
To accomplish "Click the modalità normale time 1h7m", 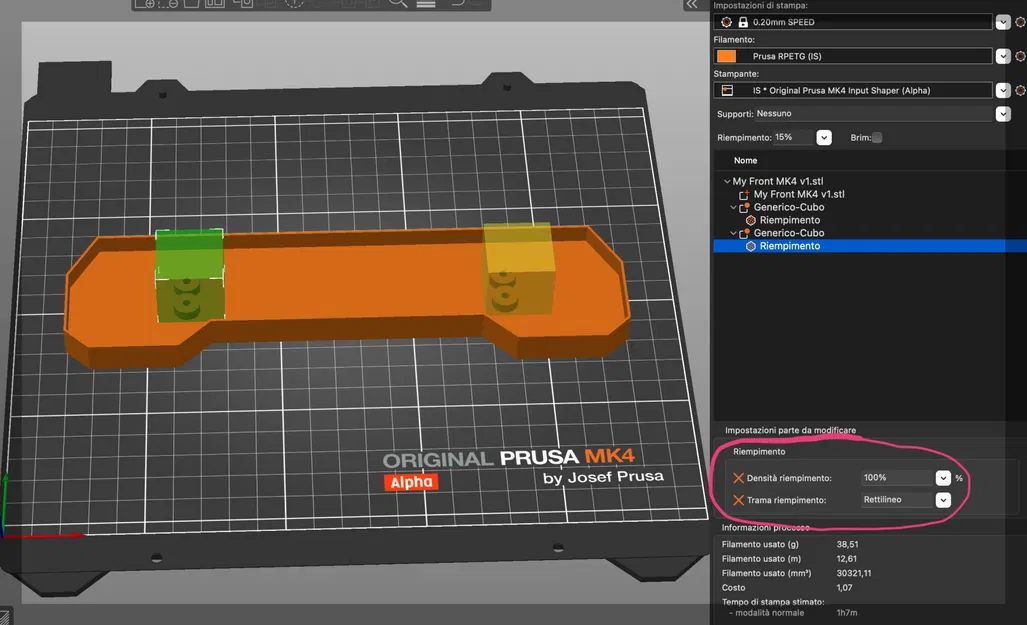I will [x=846, y=613].
